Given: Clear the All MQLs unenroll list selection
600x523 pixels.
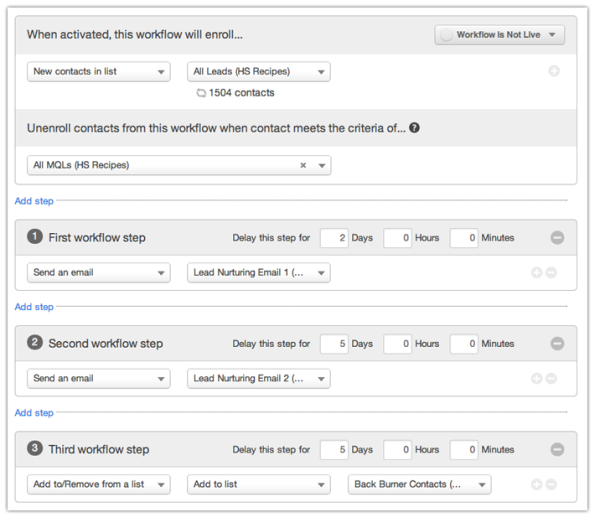Looking at the screenshot, I should (x=303, y=165).
